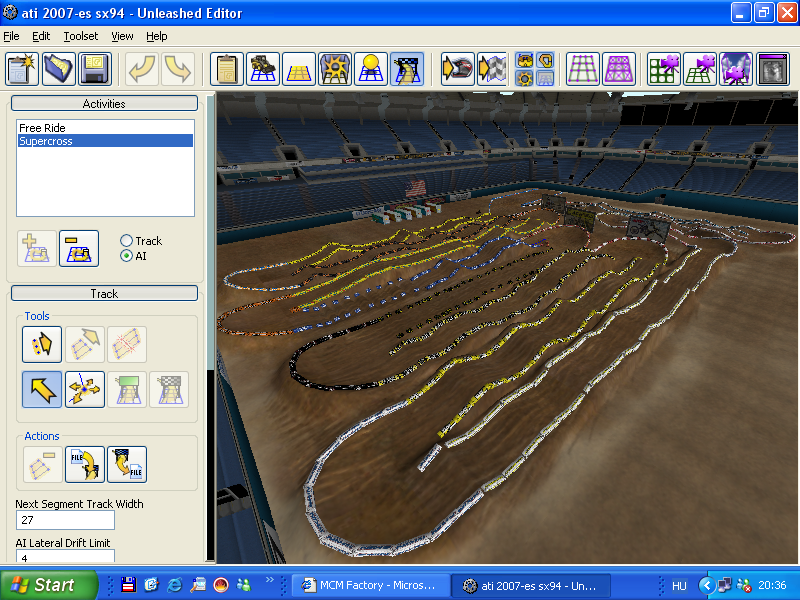Click the export track to file action
This screenshot has height=600, width=800.
(x=127, y=464)
